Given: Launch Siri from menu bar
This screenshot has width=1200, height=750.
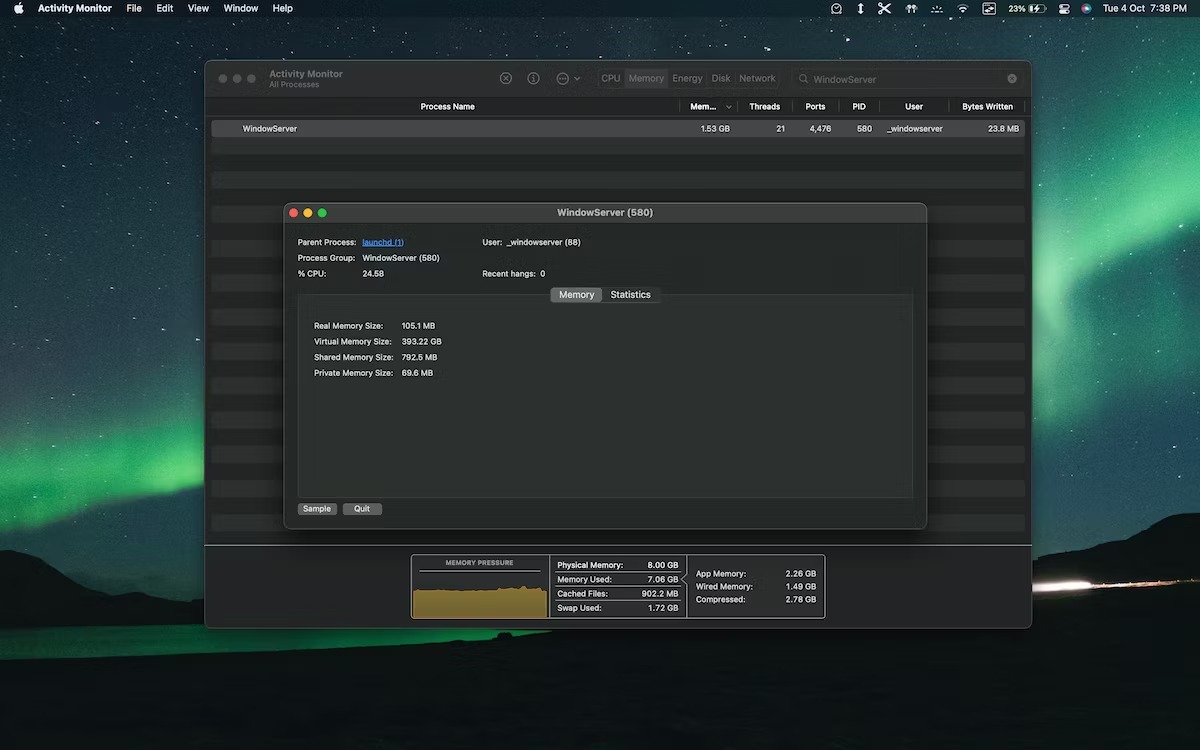Looking at the screenshot, I should tap(1086, 8).
